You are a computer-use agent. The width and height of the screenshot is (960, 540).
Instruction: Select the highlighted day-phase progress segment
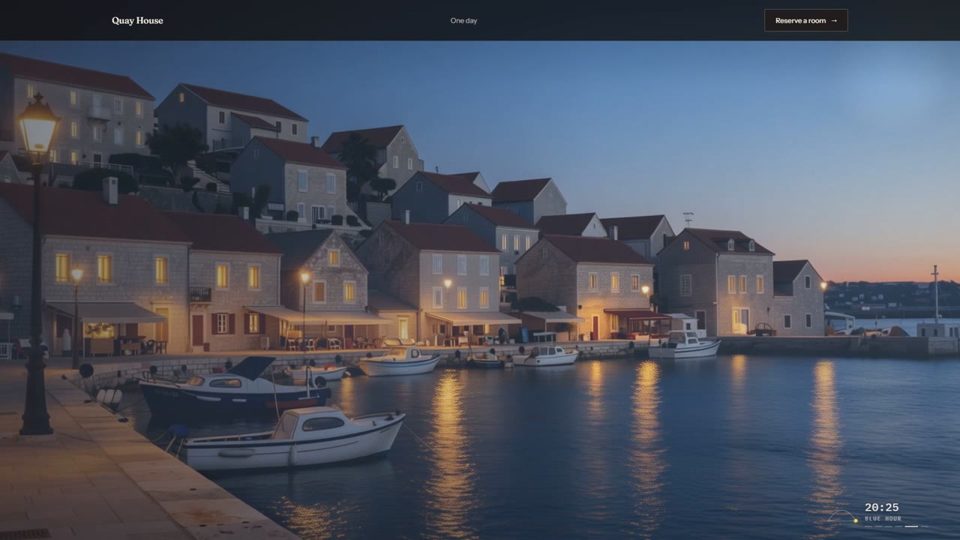coord(912,527)
